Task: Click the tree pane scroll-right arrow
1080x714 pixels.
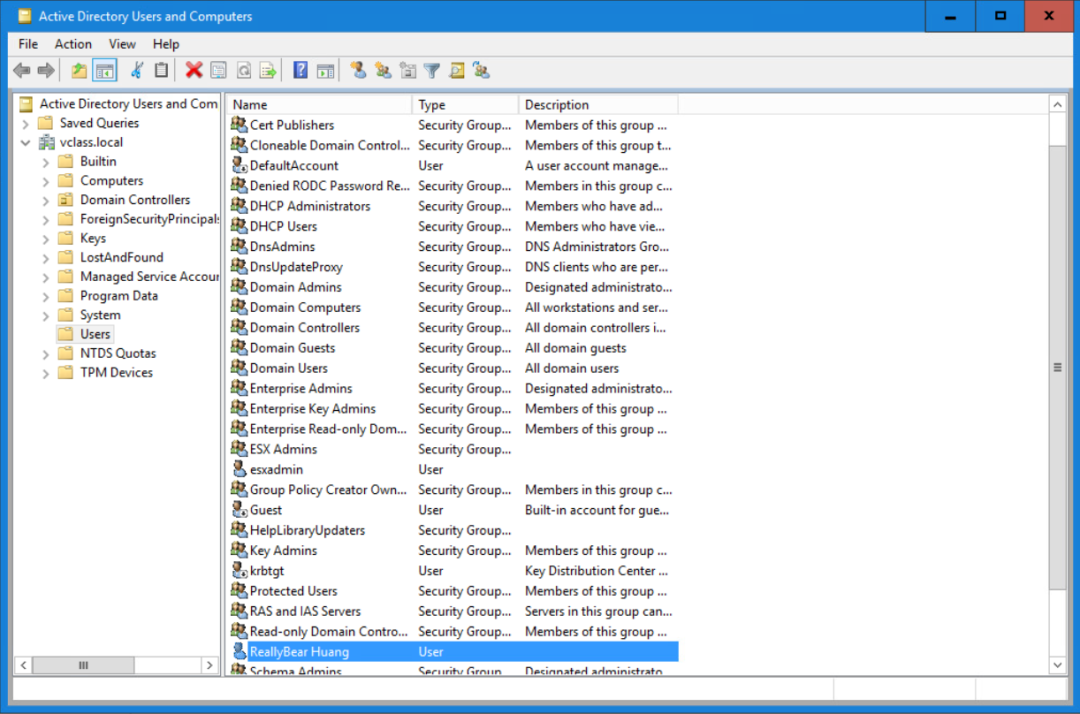Action: coord(209,665)
